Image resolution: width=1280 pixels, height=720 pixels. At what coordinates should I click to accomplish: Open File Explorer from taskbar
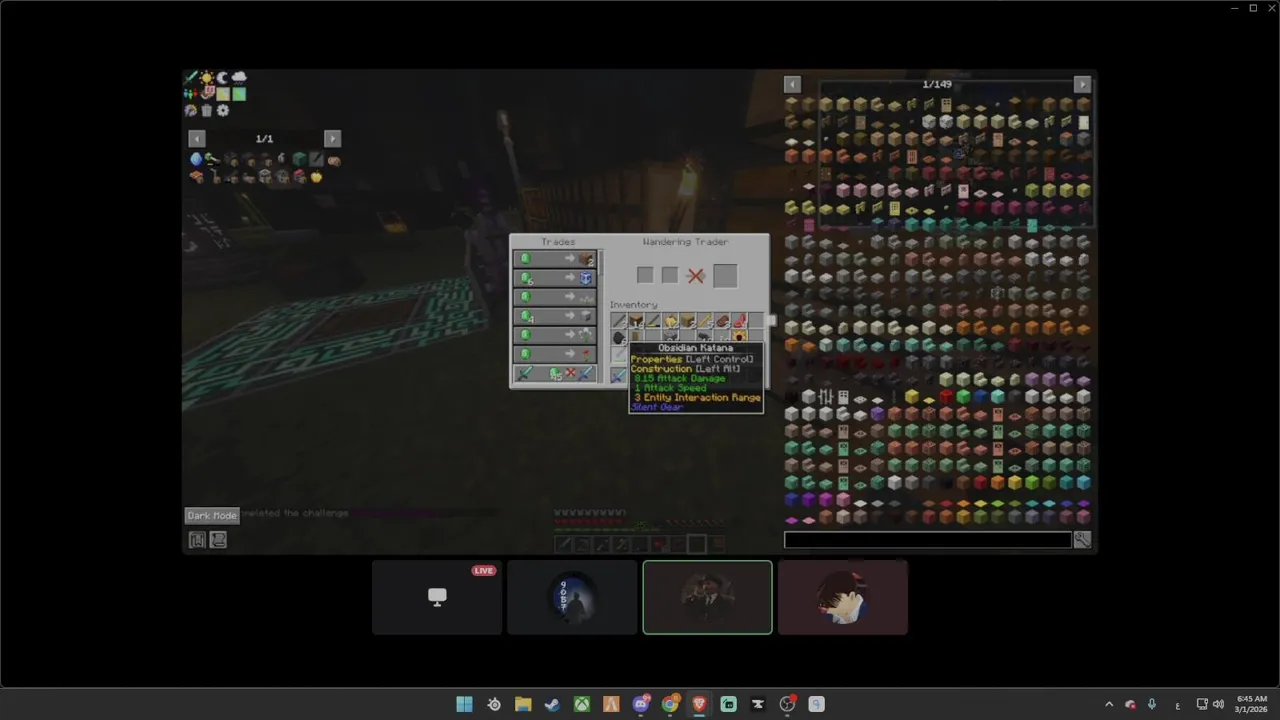coord(523,704)
